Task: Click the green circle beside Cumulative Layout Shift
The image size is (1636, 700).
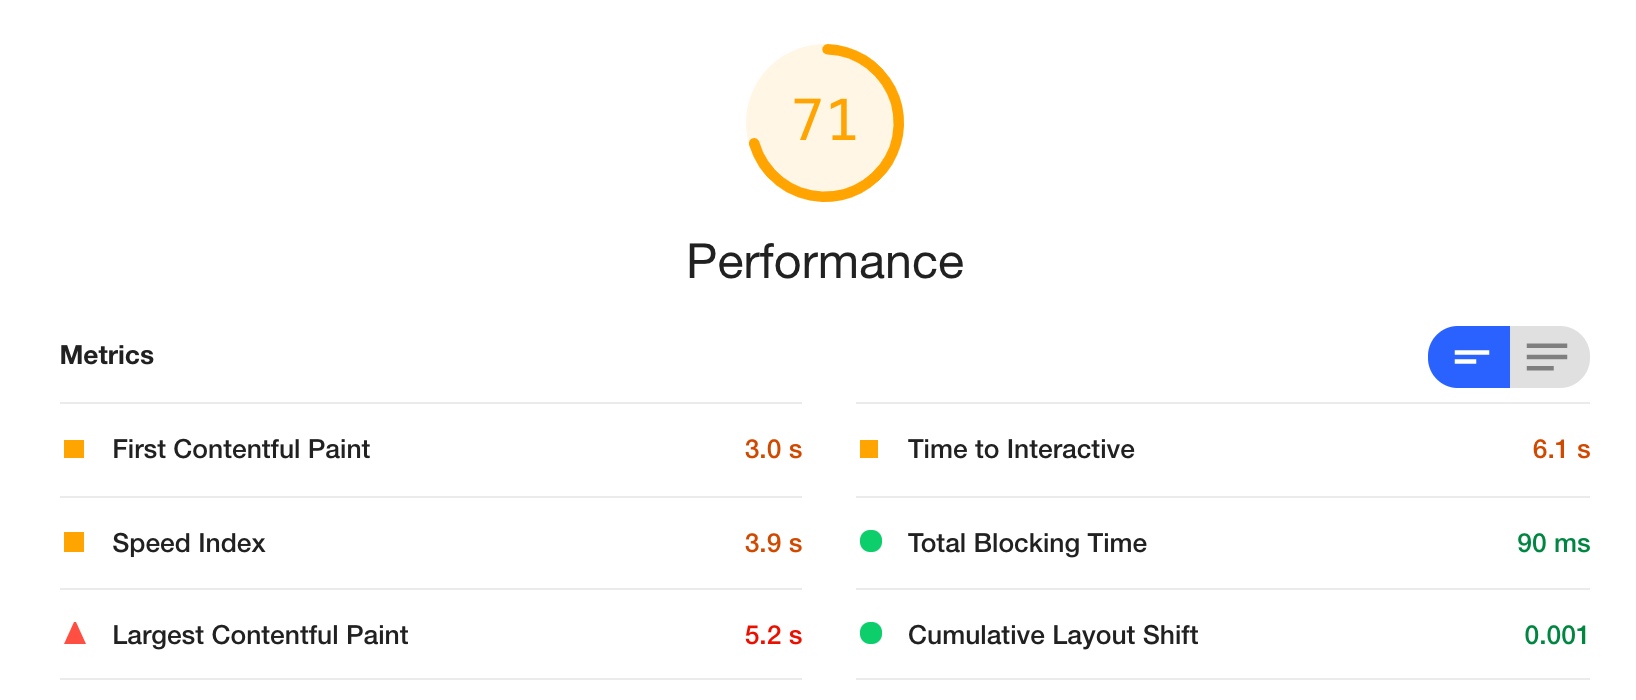Action: [871, 633]
